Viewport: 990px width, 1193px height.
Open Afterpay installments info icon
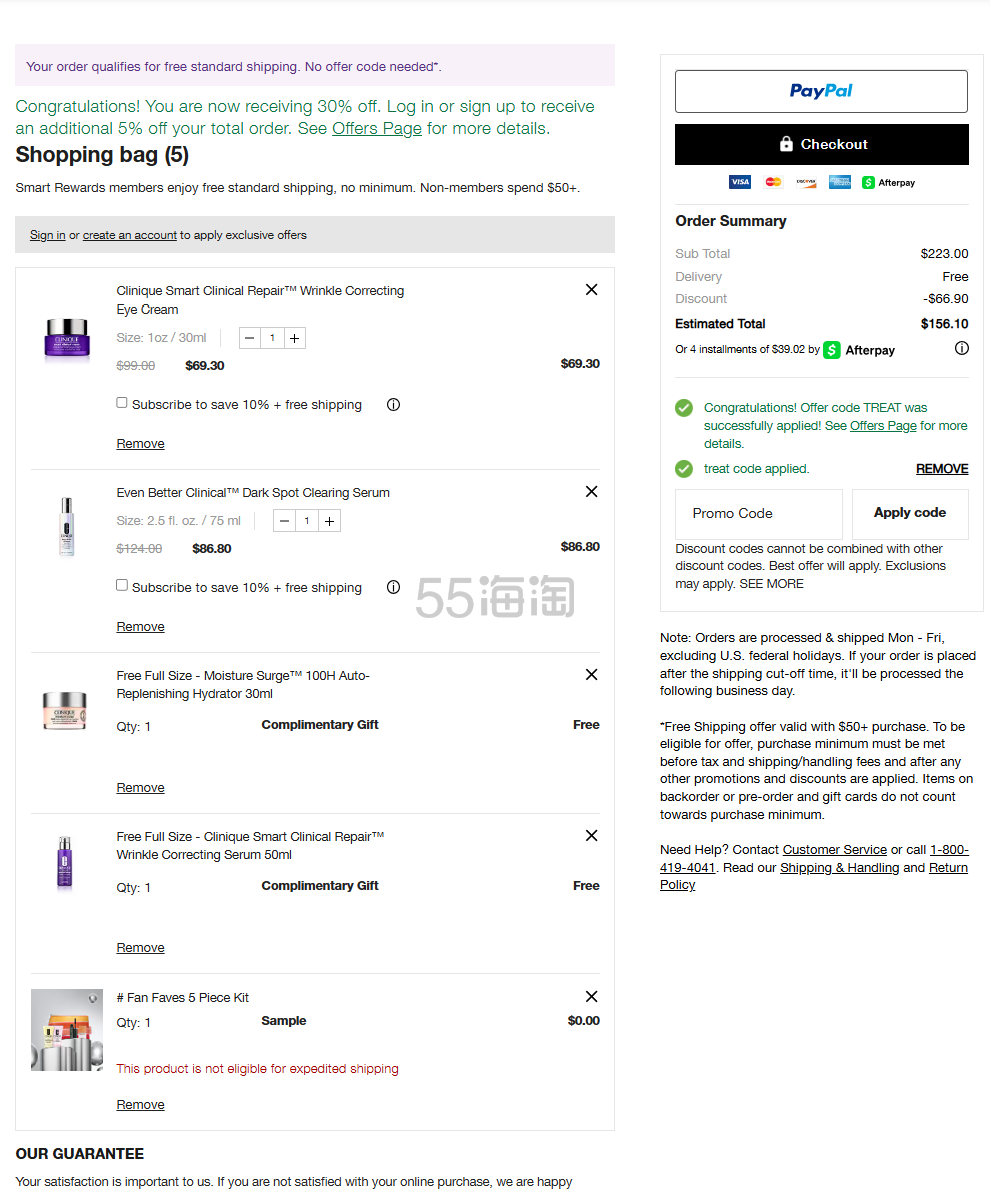click(962, 348)
